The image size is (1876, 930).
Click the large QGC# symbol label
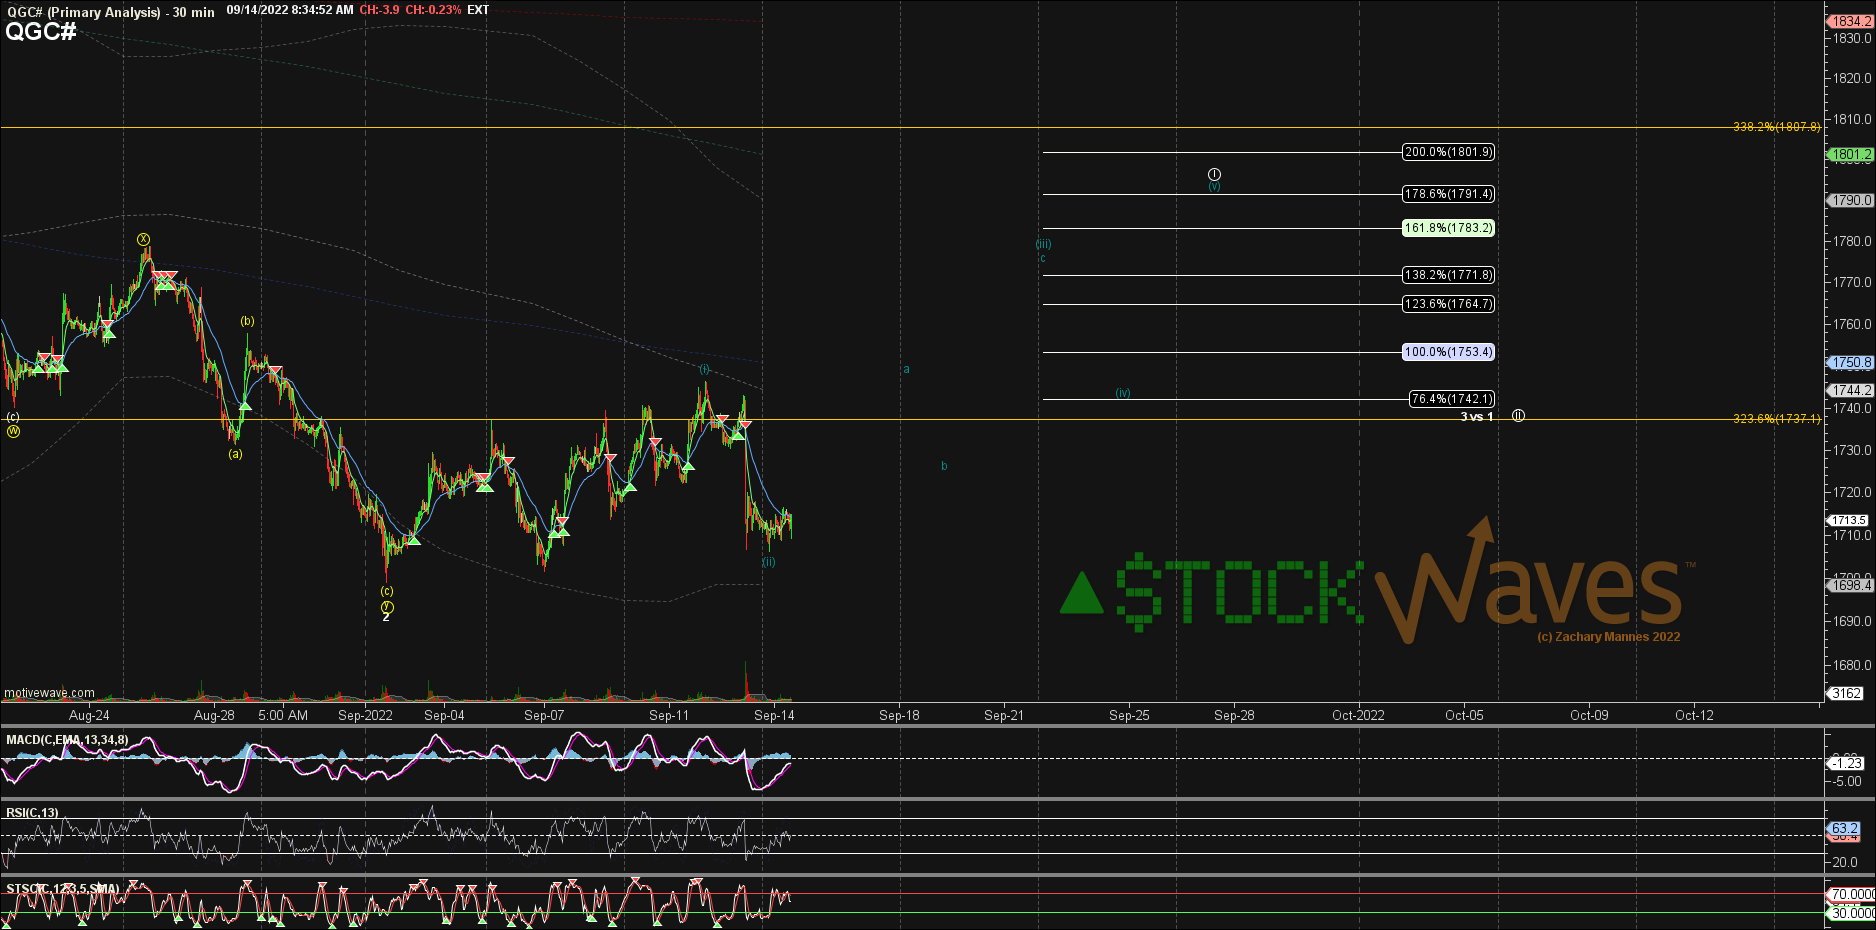pos(41,31)
